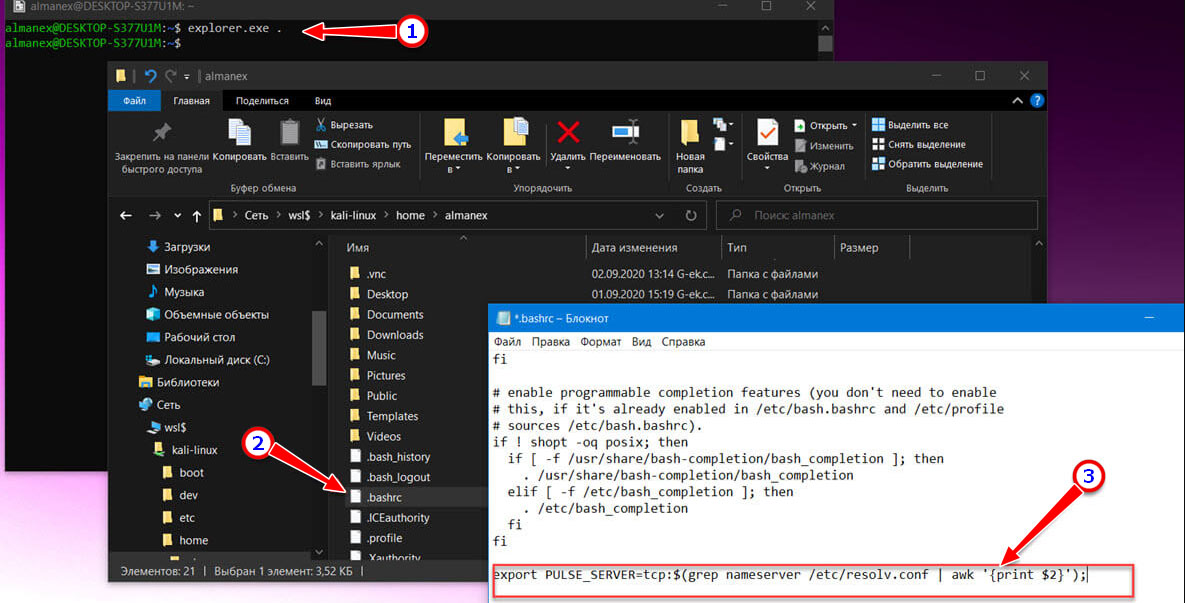Refresh the Explorer folder view
The width and height of the screenshot is (1185, 603).
tap(691, 215)
